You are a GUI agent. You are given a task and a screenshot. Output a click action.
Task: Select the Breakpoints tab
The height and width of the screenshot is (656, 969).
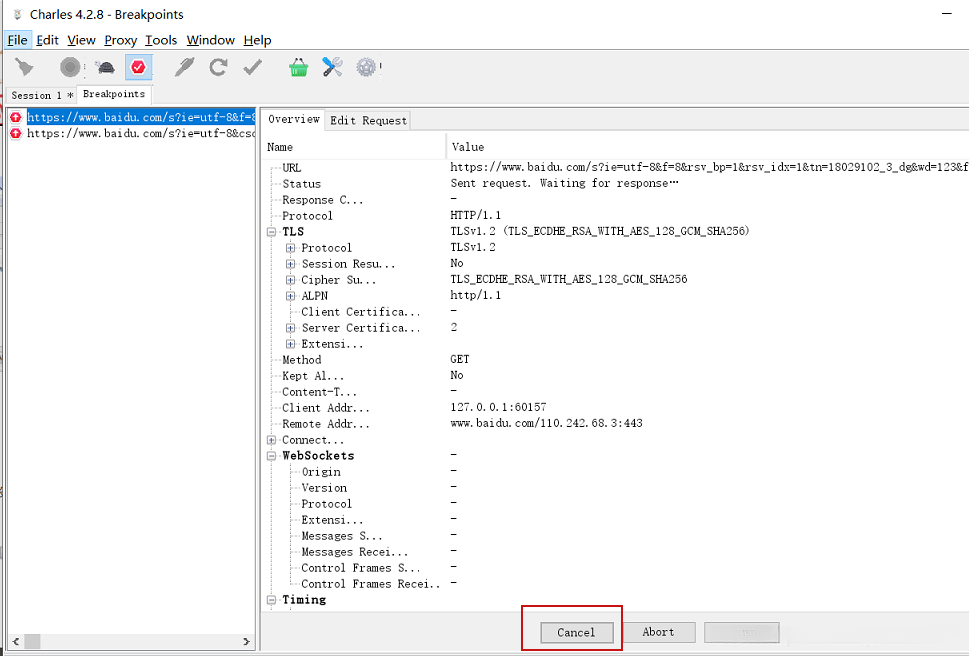pyautogui.click(x=114, y=94)
